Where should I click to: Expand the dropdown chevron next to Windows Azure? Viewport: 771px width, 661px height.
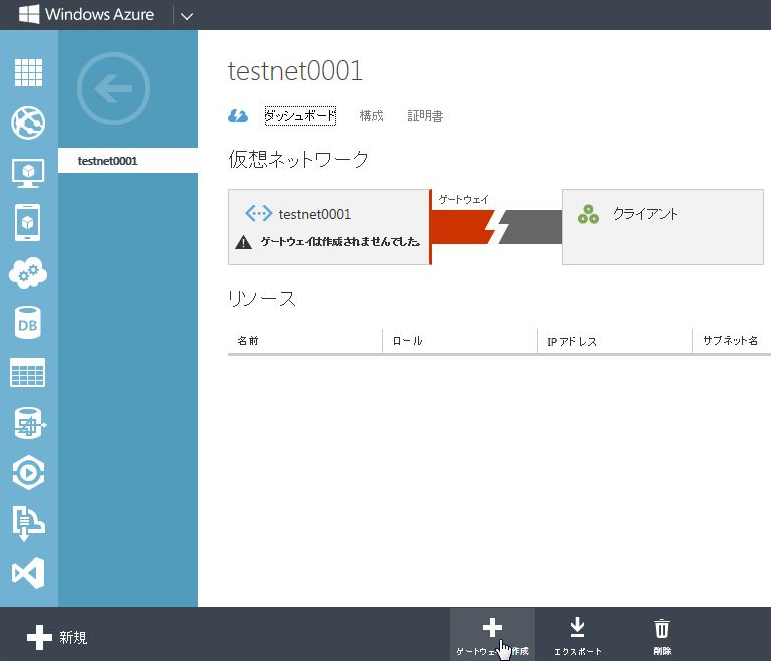click(x=187, y=16)
